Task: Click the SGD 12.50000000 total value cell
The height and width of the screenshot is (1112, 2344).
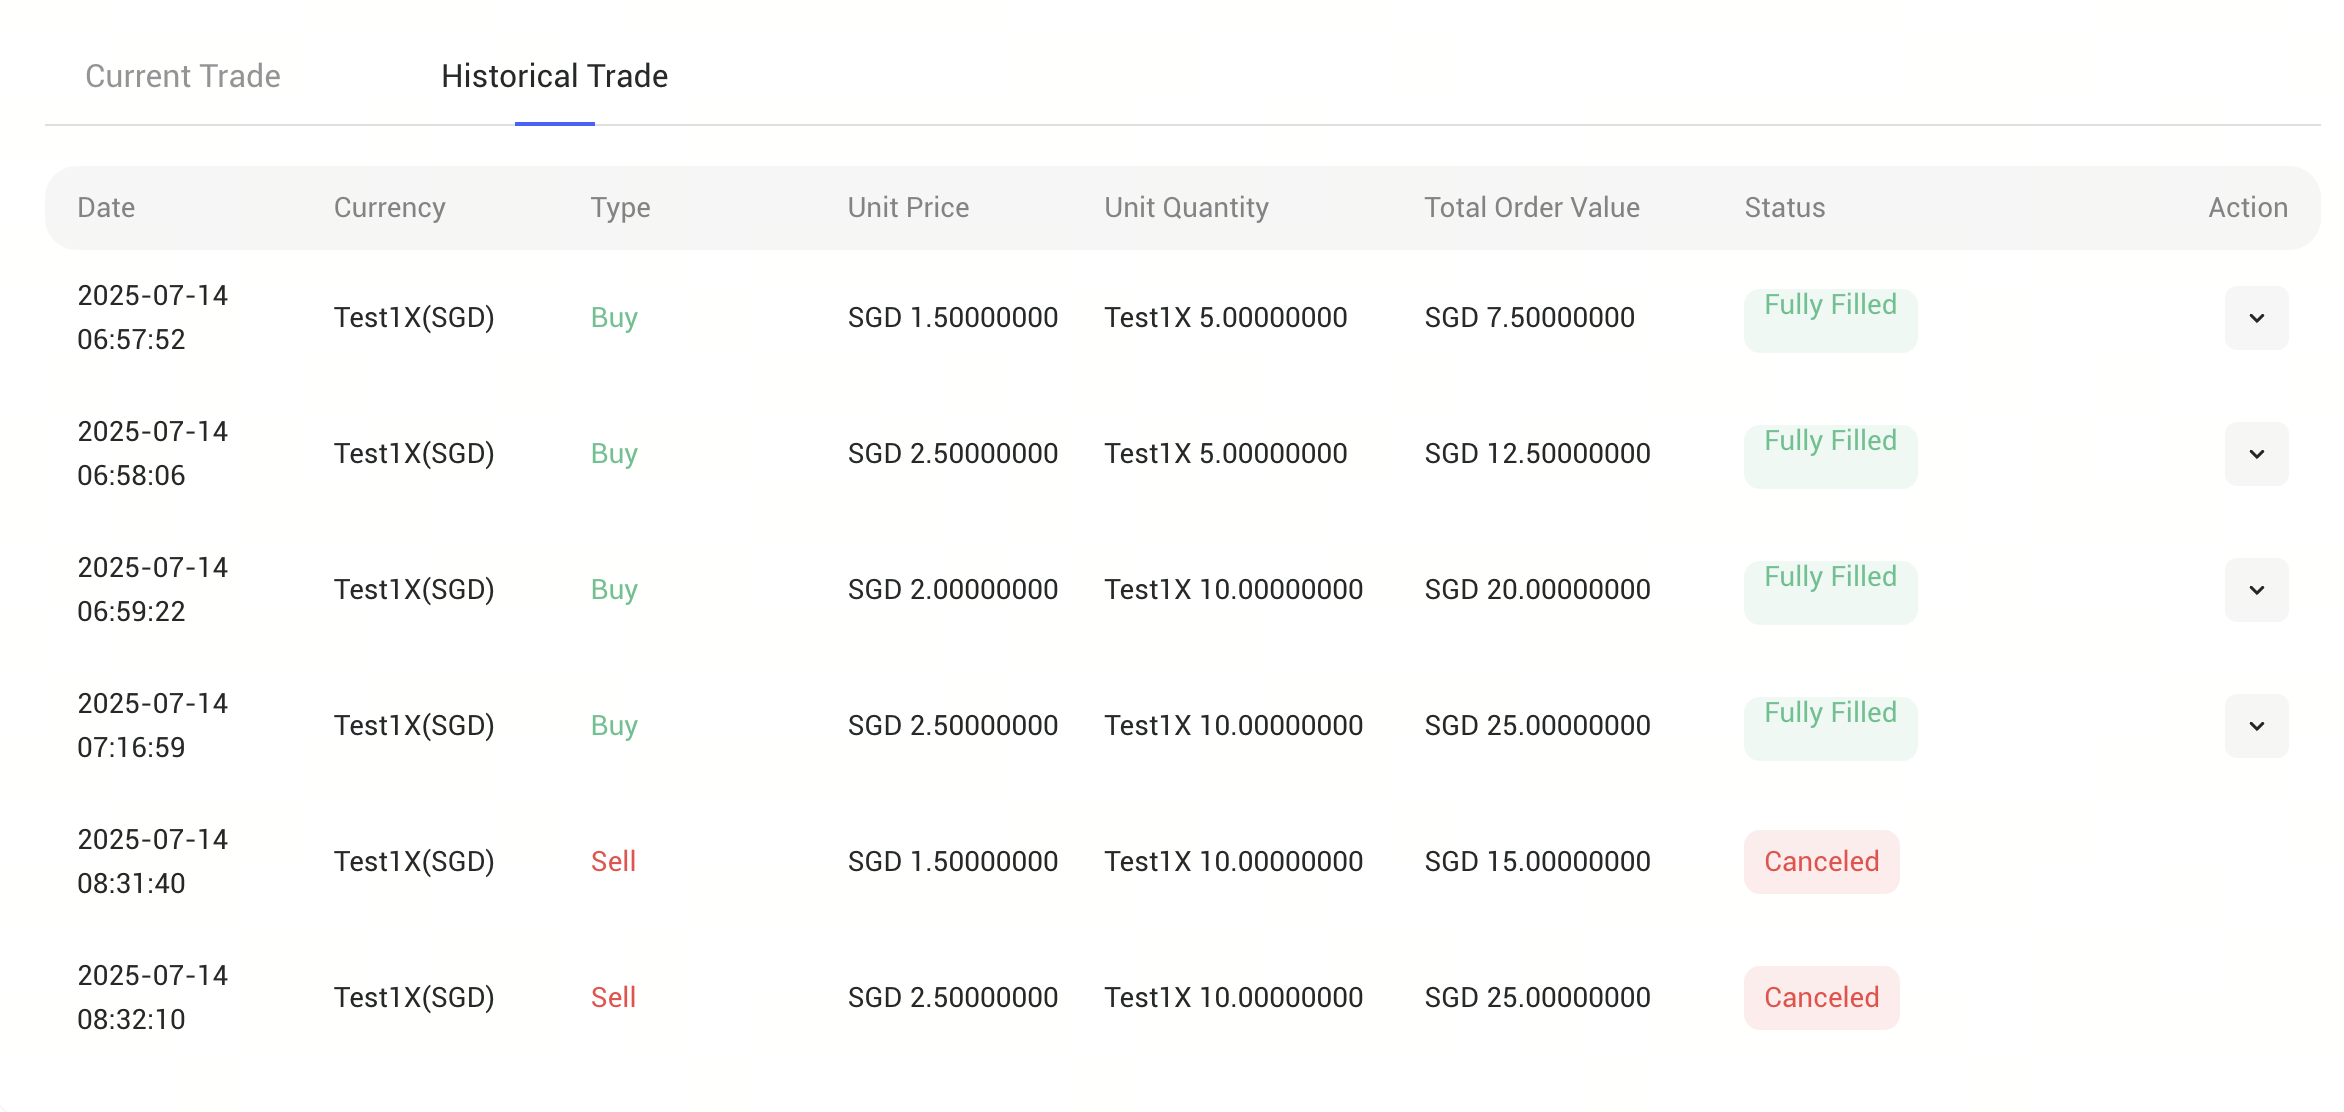Action: click(1537, 454)
